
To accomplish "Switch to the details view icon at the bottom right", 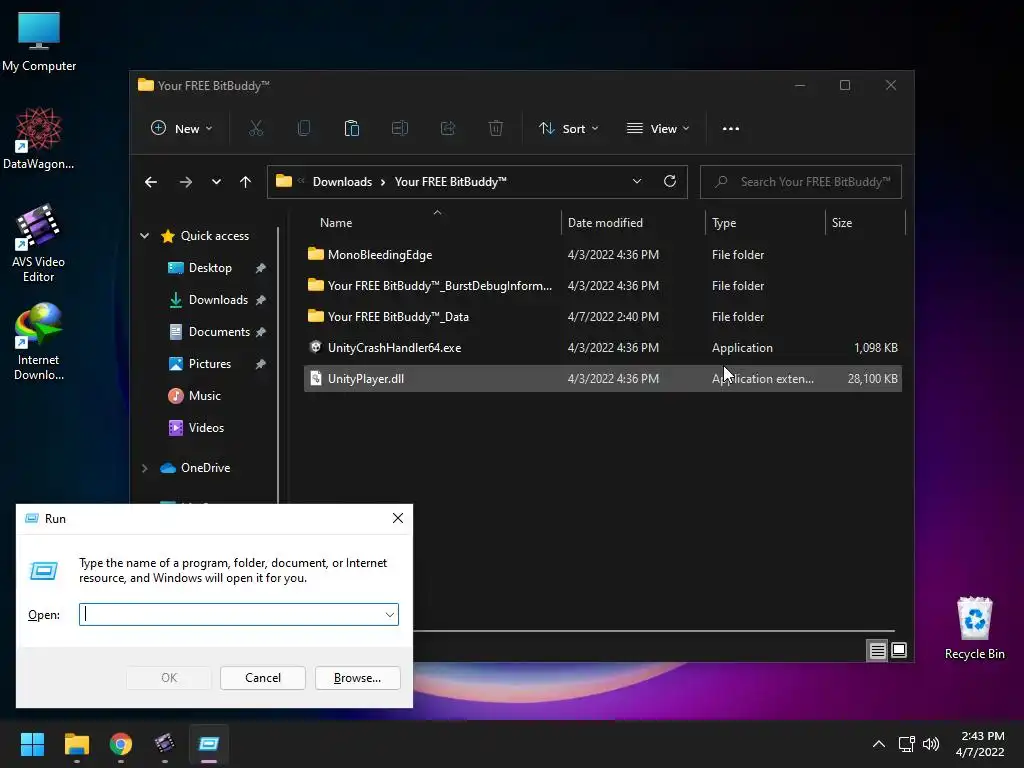I will click(x=877, y=650).
